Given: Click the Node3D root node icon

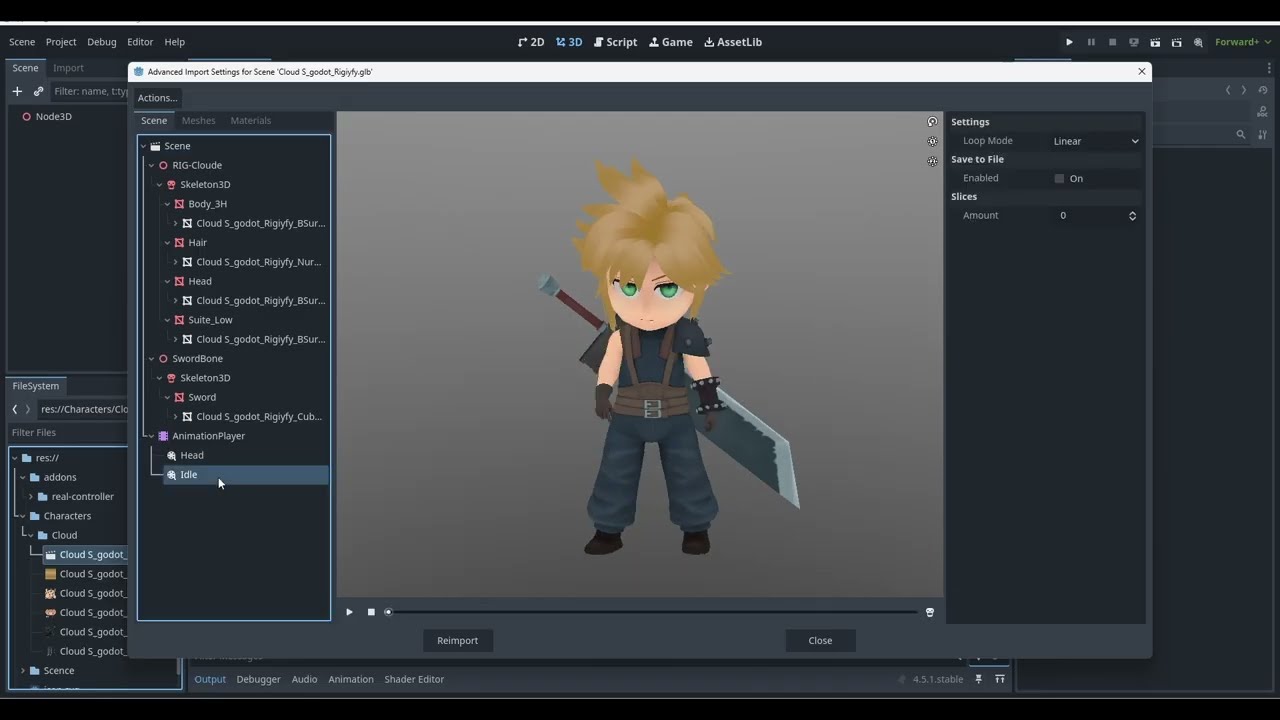Looking at the screenshot, I should pyautogui.click(x=27, y=116).
